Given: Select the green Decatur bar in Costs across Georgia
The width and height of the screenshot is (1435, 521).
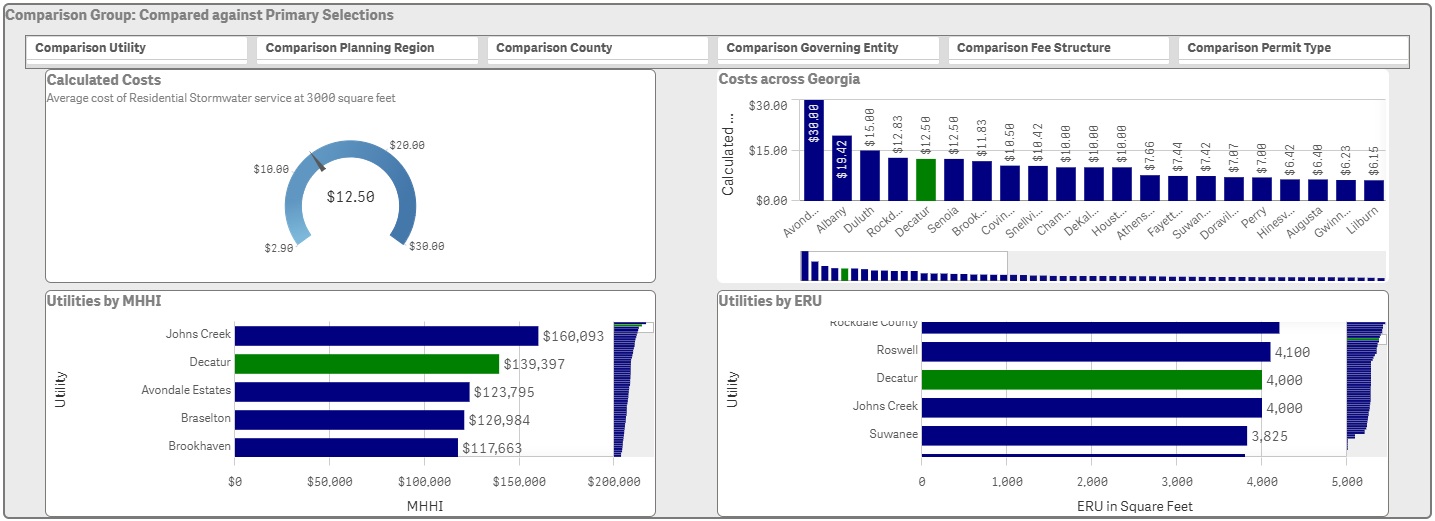Looking at the screenshot, I should pos(926,180).
